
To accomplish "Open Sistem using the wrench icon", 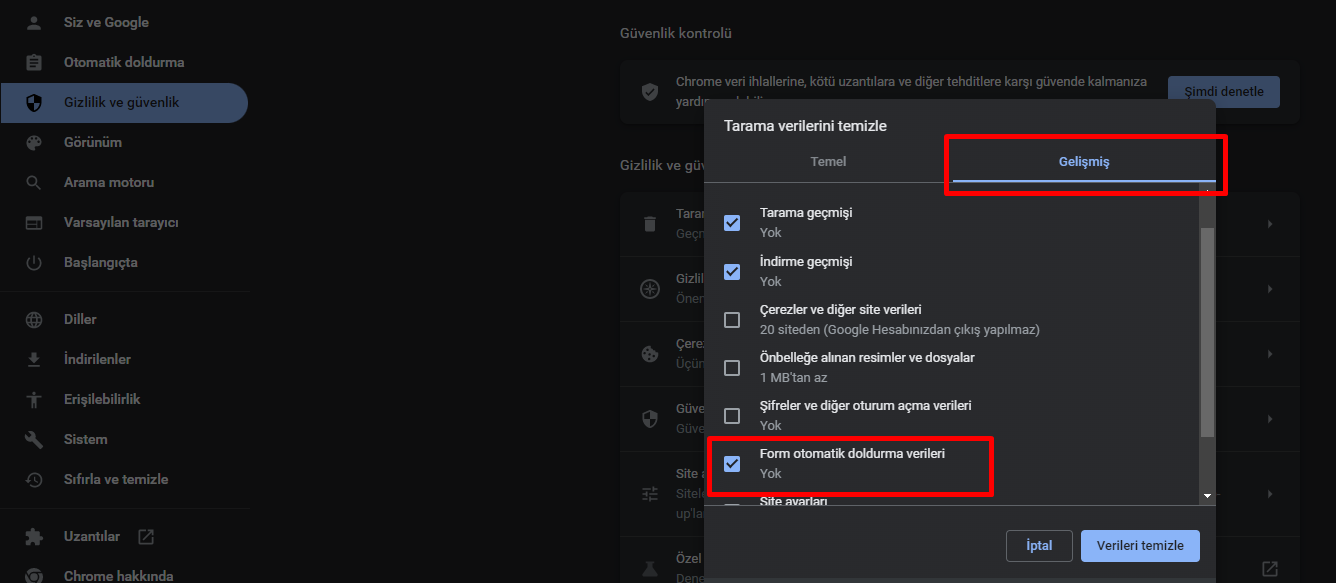I will click(x=33, y=438).
